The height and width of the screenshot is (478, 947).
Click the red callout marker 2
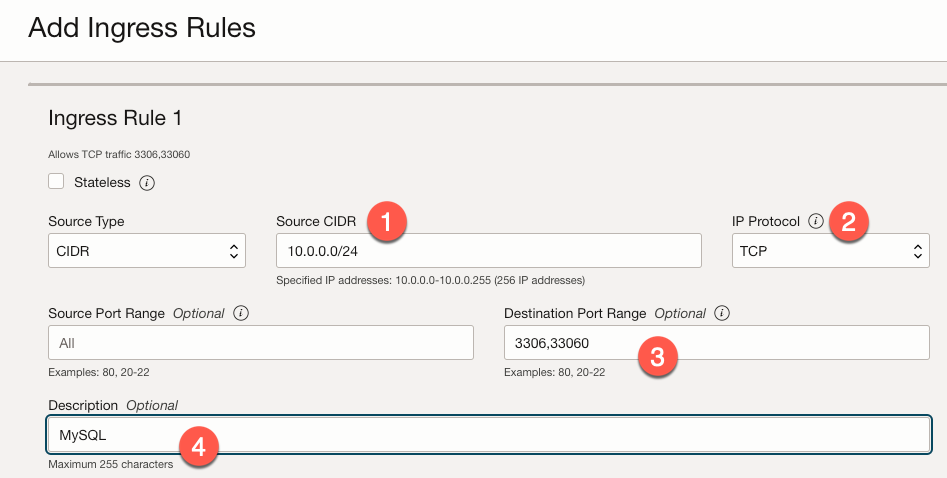point(848,222)
